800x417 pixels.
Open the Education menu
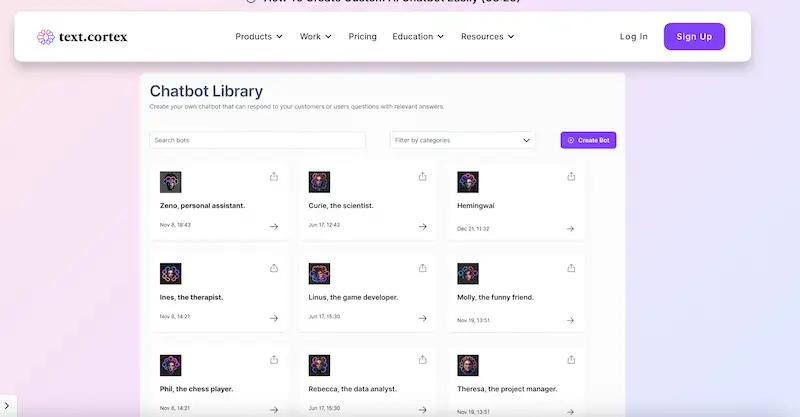click(x=419, y=37)
